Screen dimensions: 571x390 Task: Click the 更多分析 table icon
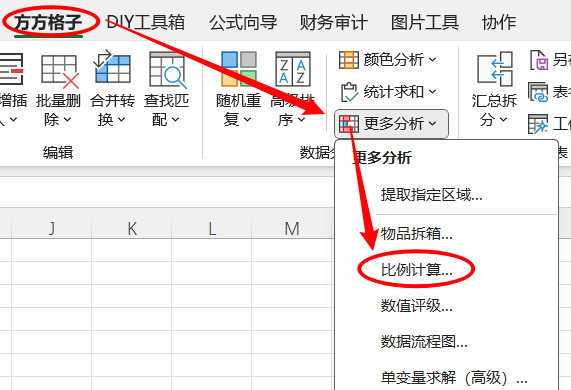click(x=348, y=124)
